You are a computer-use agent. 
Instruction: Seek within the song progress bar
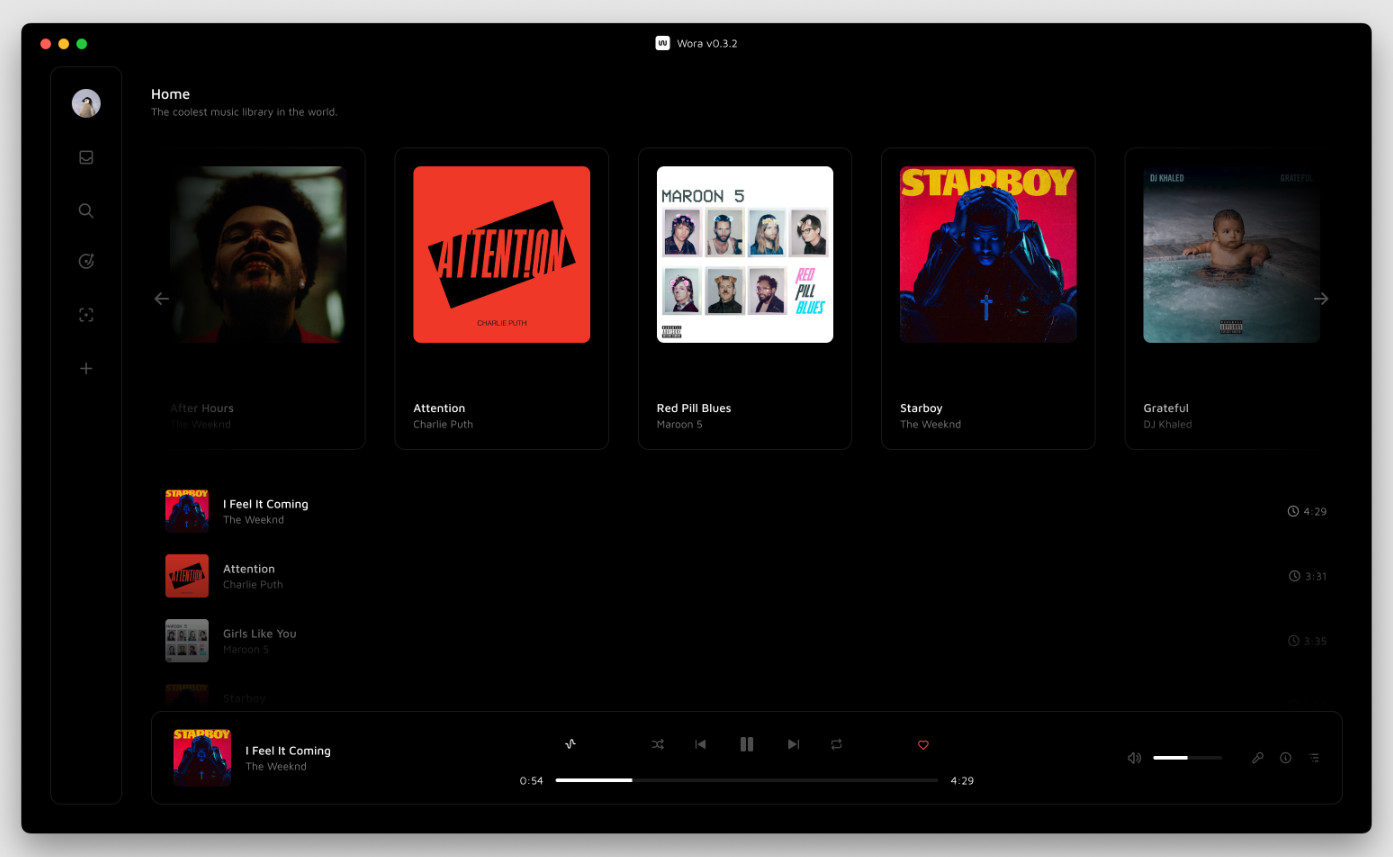[x=746, y=780]
